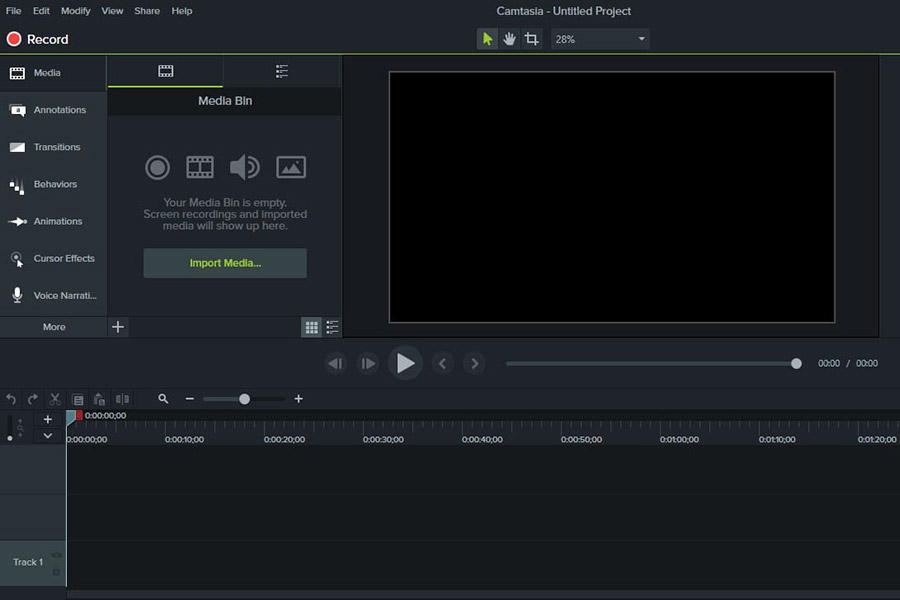Open the 28% canvas zoom dropdown
Screen dimensions: 900x600
tap(600, 39)
